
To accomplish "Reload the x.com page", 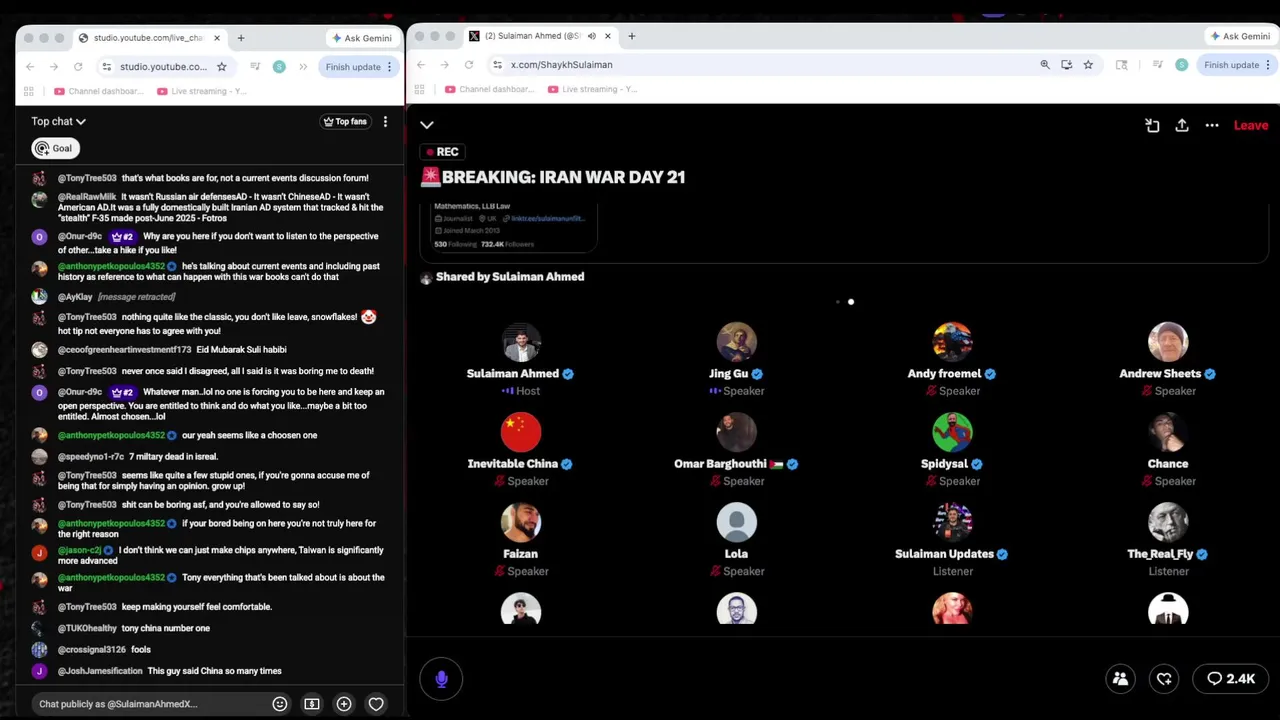I will pos(469,65).
